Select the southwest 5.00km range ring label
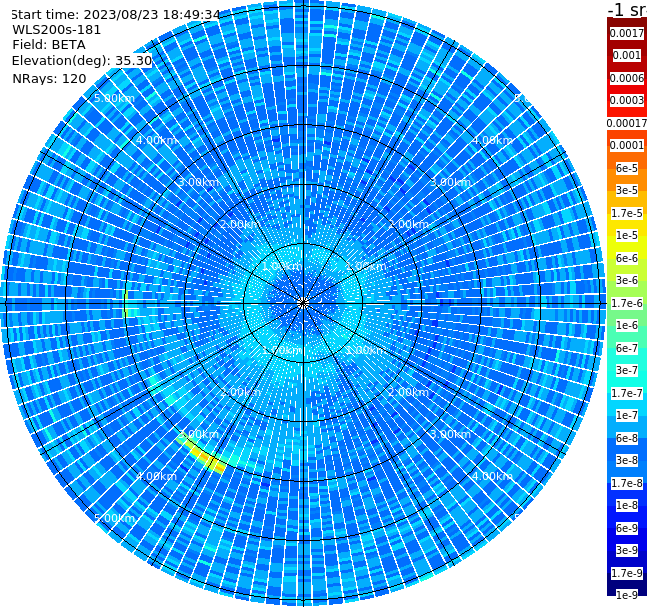Viewport: 647px width, 607px height. (x=114, y=518)
